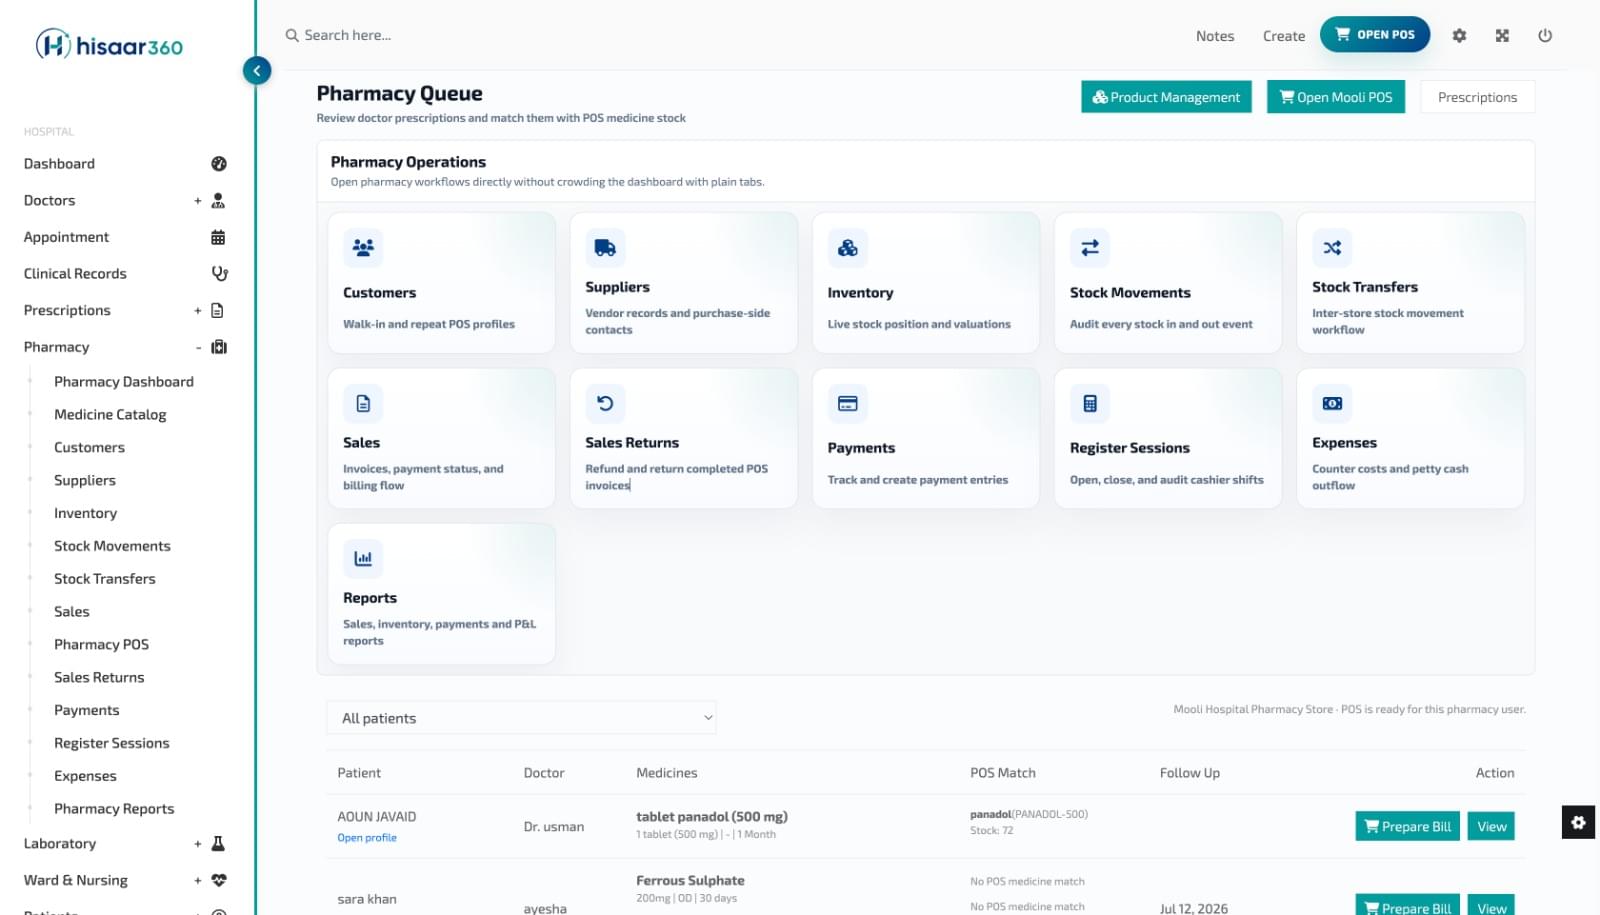Viewport: 1600px width, 915px height.
Task: Click Prepare Bill for sara khan
Action: pyautogui.click(x=1407, y=905)
